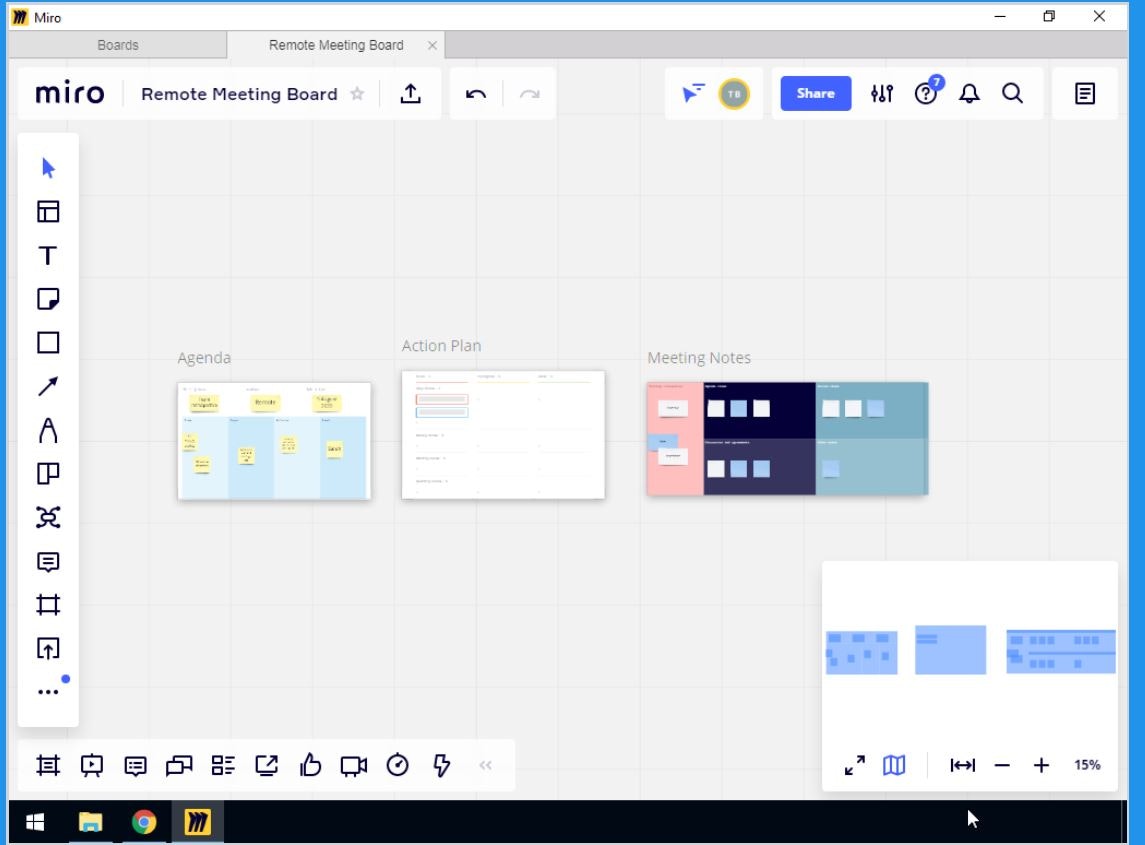
Task: Toggle collaborators' cursors visibility
Action: click(692, 93)
